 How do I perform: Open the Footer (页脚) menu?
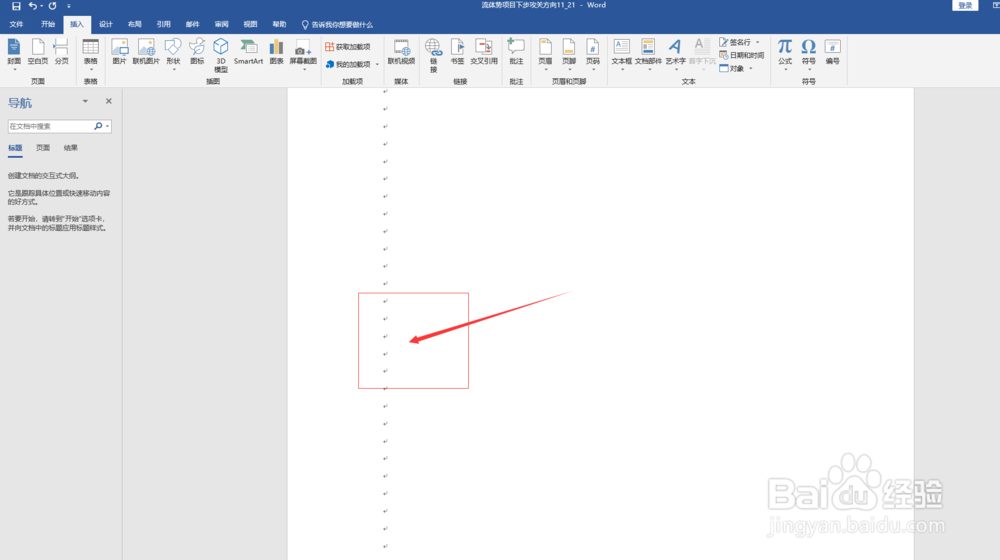569,54
